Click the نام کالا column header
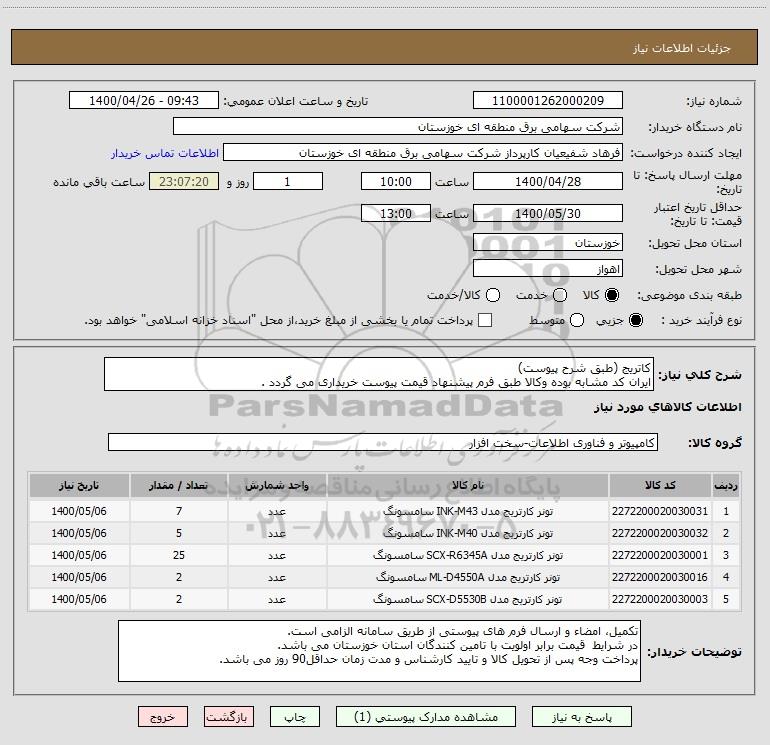 468,485
